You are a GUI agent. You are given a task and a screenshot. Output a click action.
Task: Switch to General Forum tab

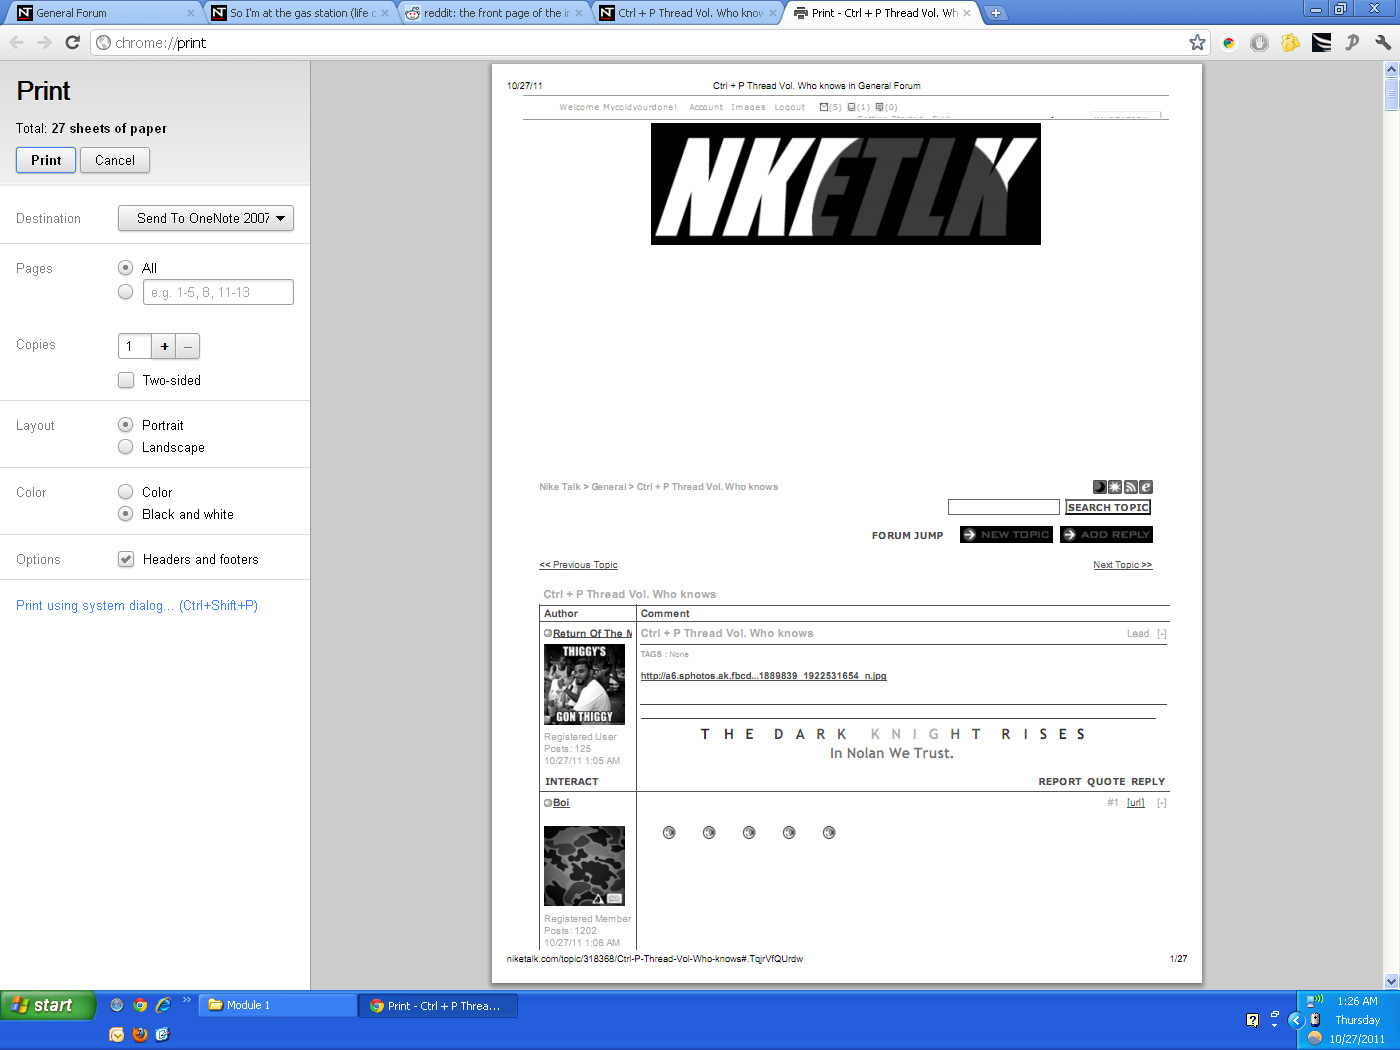(x=100, y=13)
